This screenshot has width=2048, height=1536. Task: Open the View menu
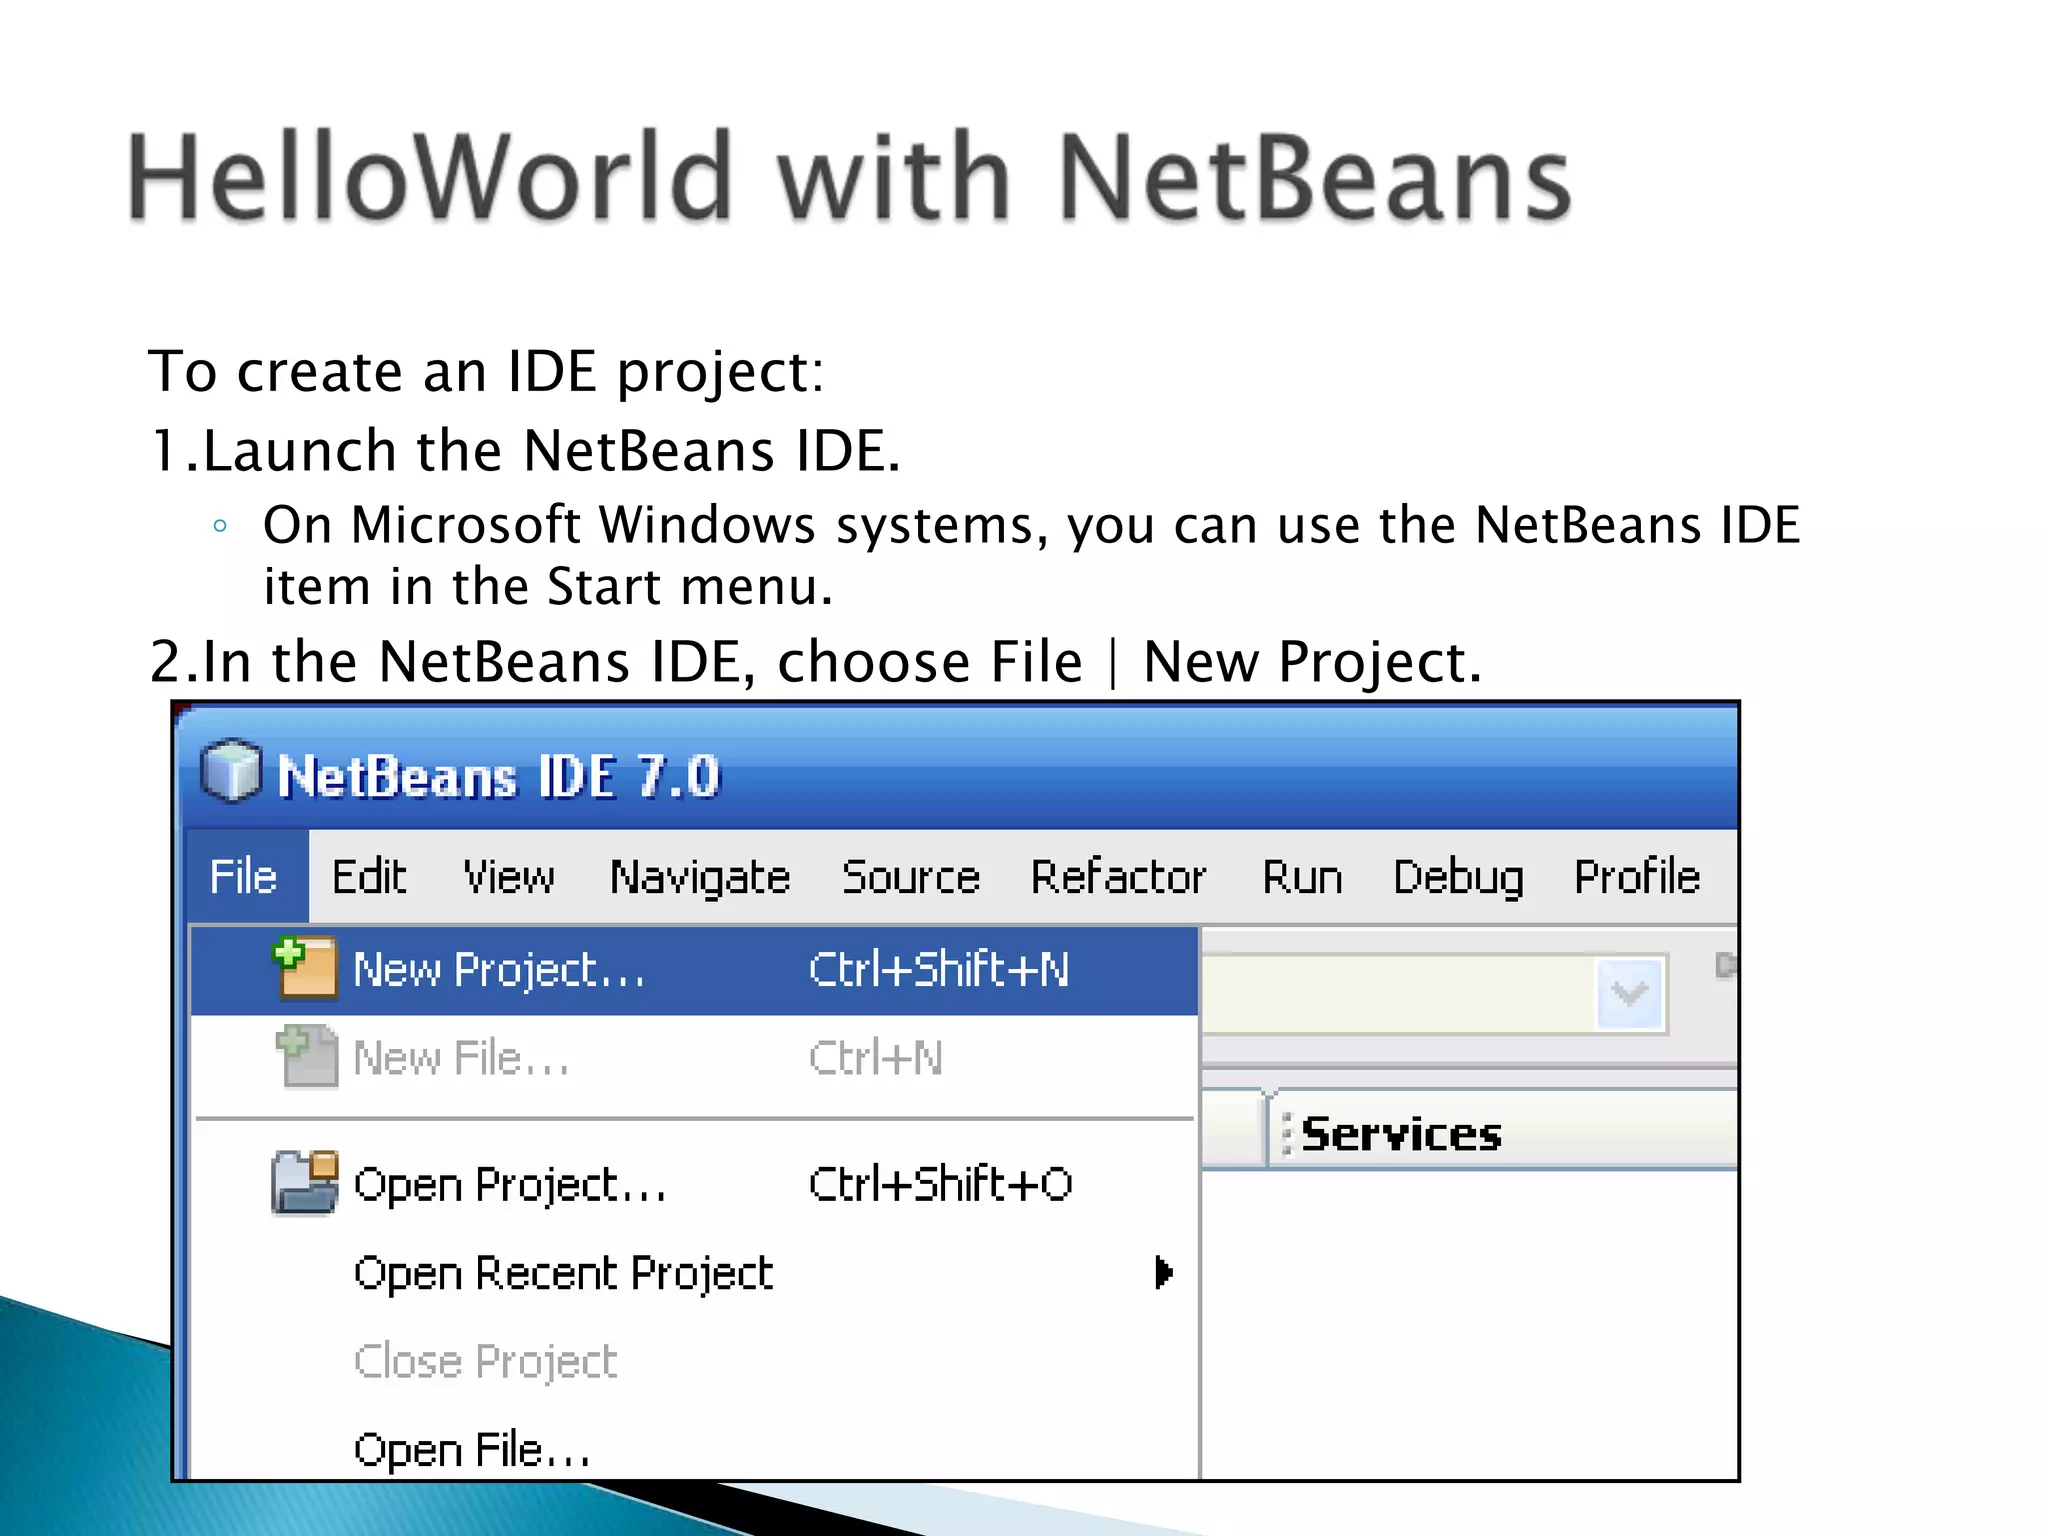tap(508, 877)
